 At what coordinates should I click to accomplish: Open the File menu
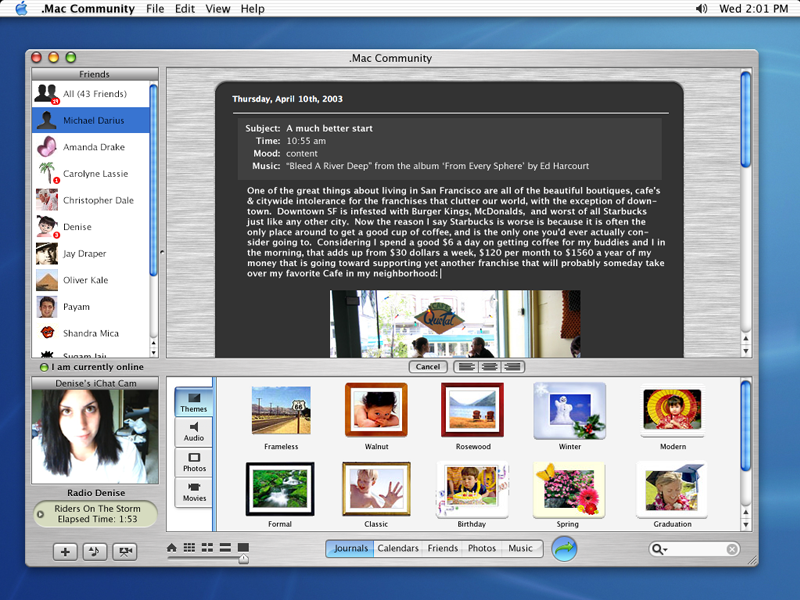pos(155,9)
